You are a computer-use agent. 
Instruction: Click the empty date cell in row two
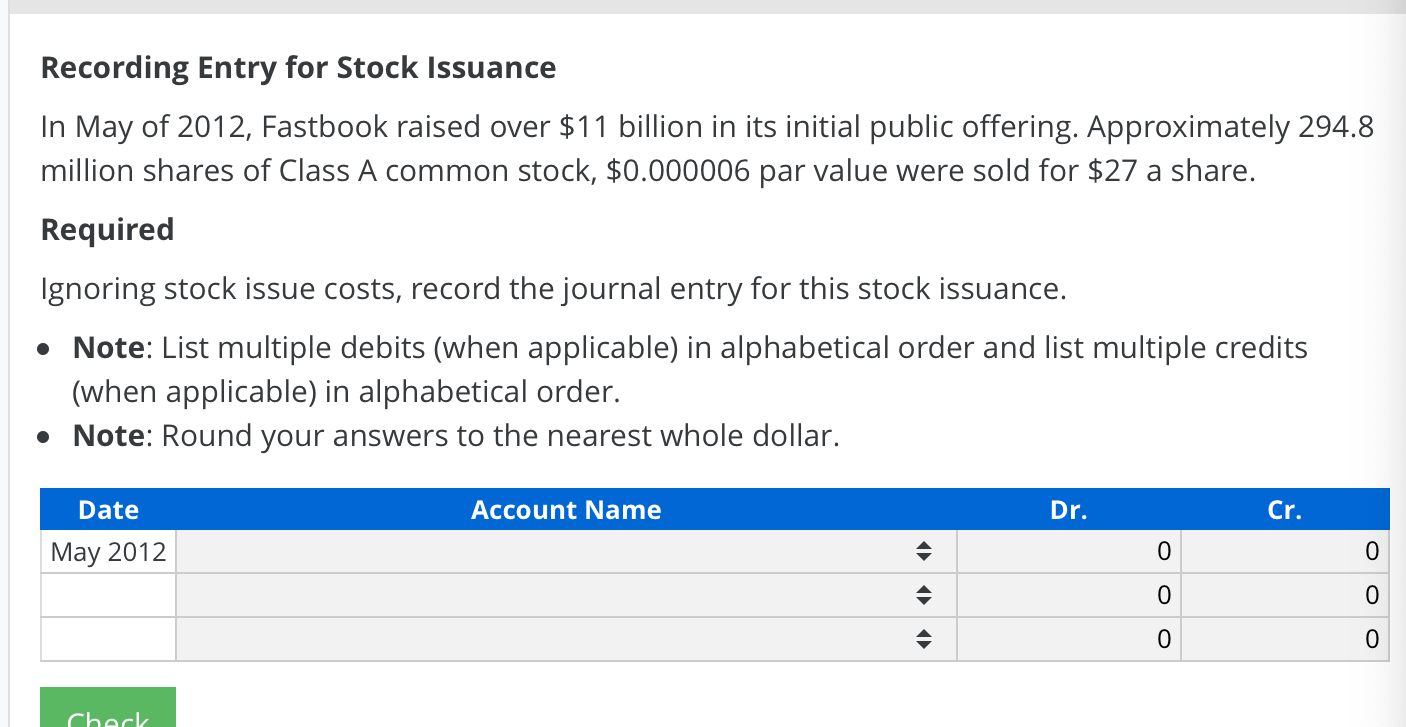point(107,594)
